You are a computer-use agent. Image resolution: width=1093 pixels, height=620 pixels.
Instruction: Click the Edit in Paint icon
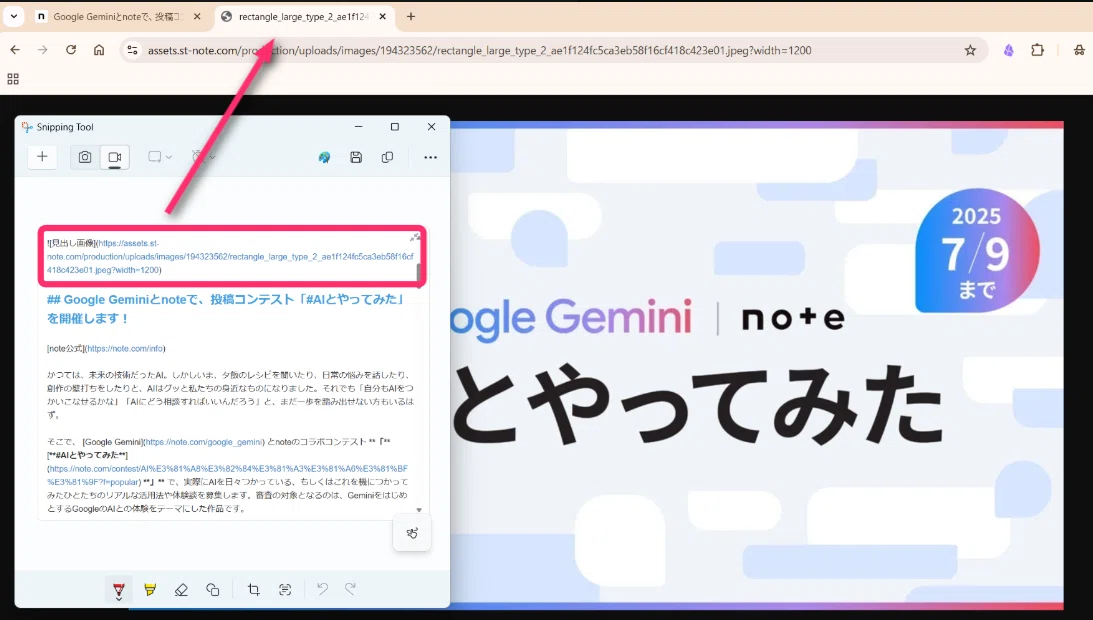click(324, 158)
